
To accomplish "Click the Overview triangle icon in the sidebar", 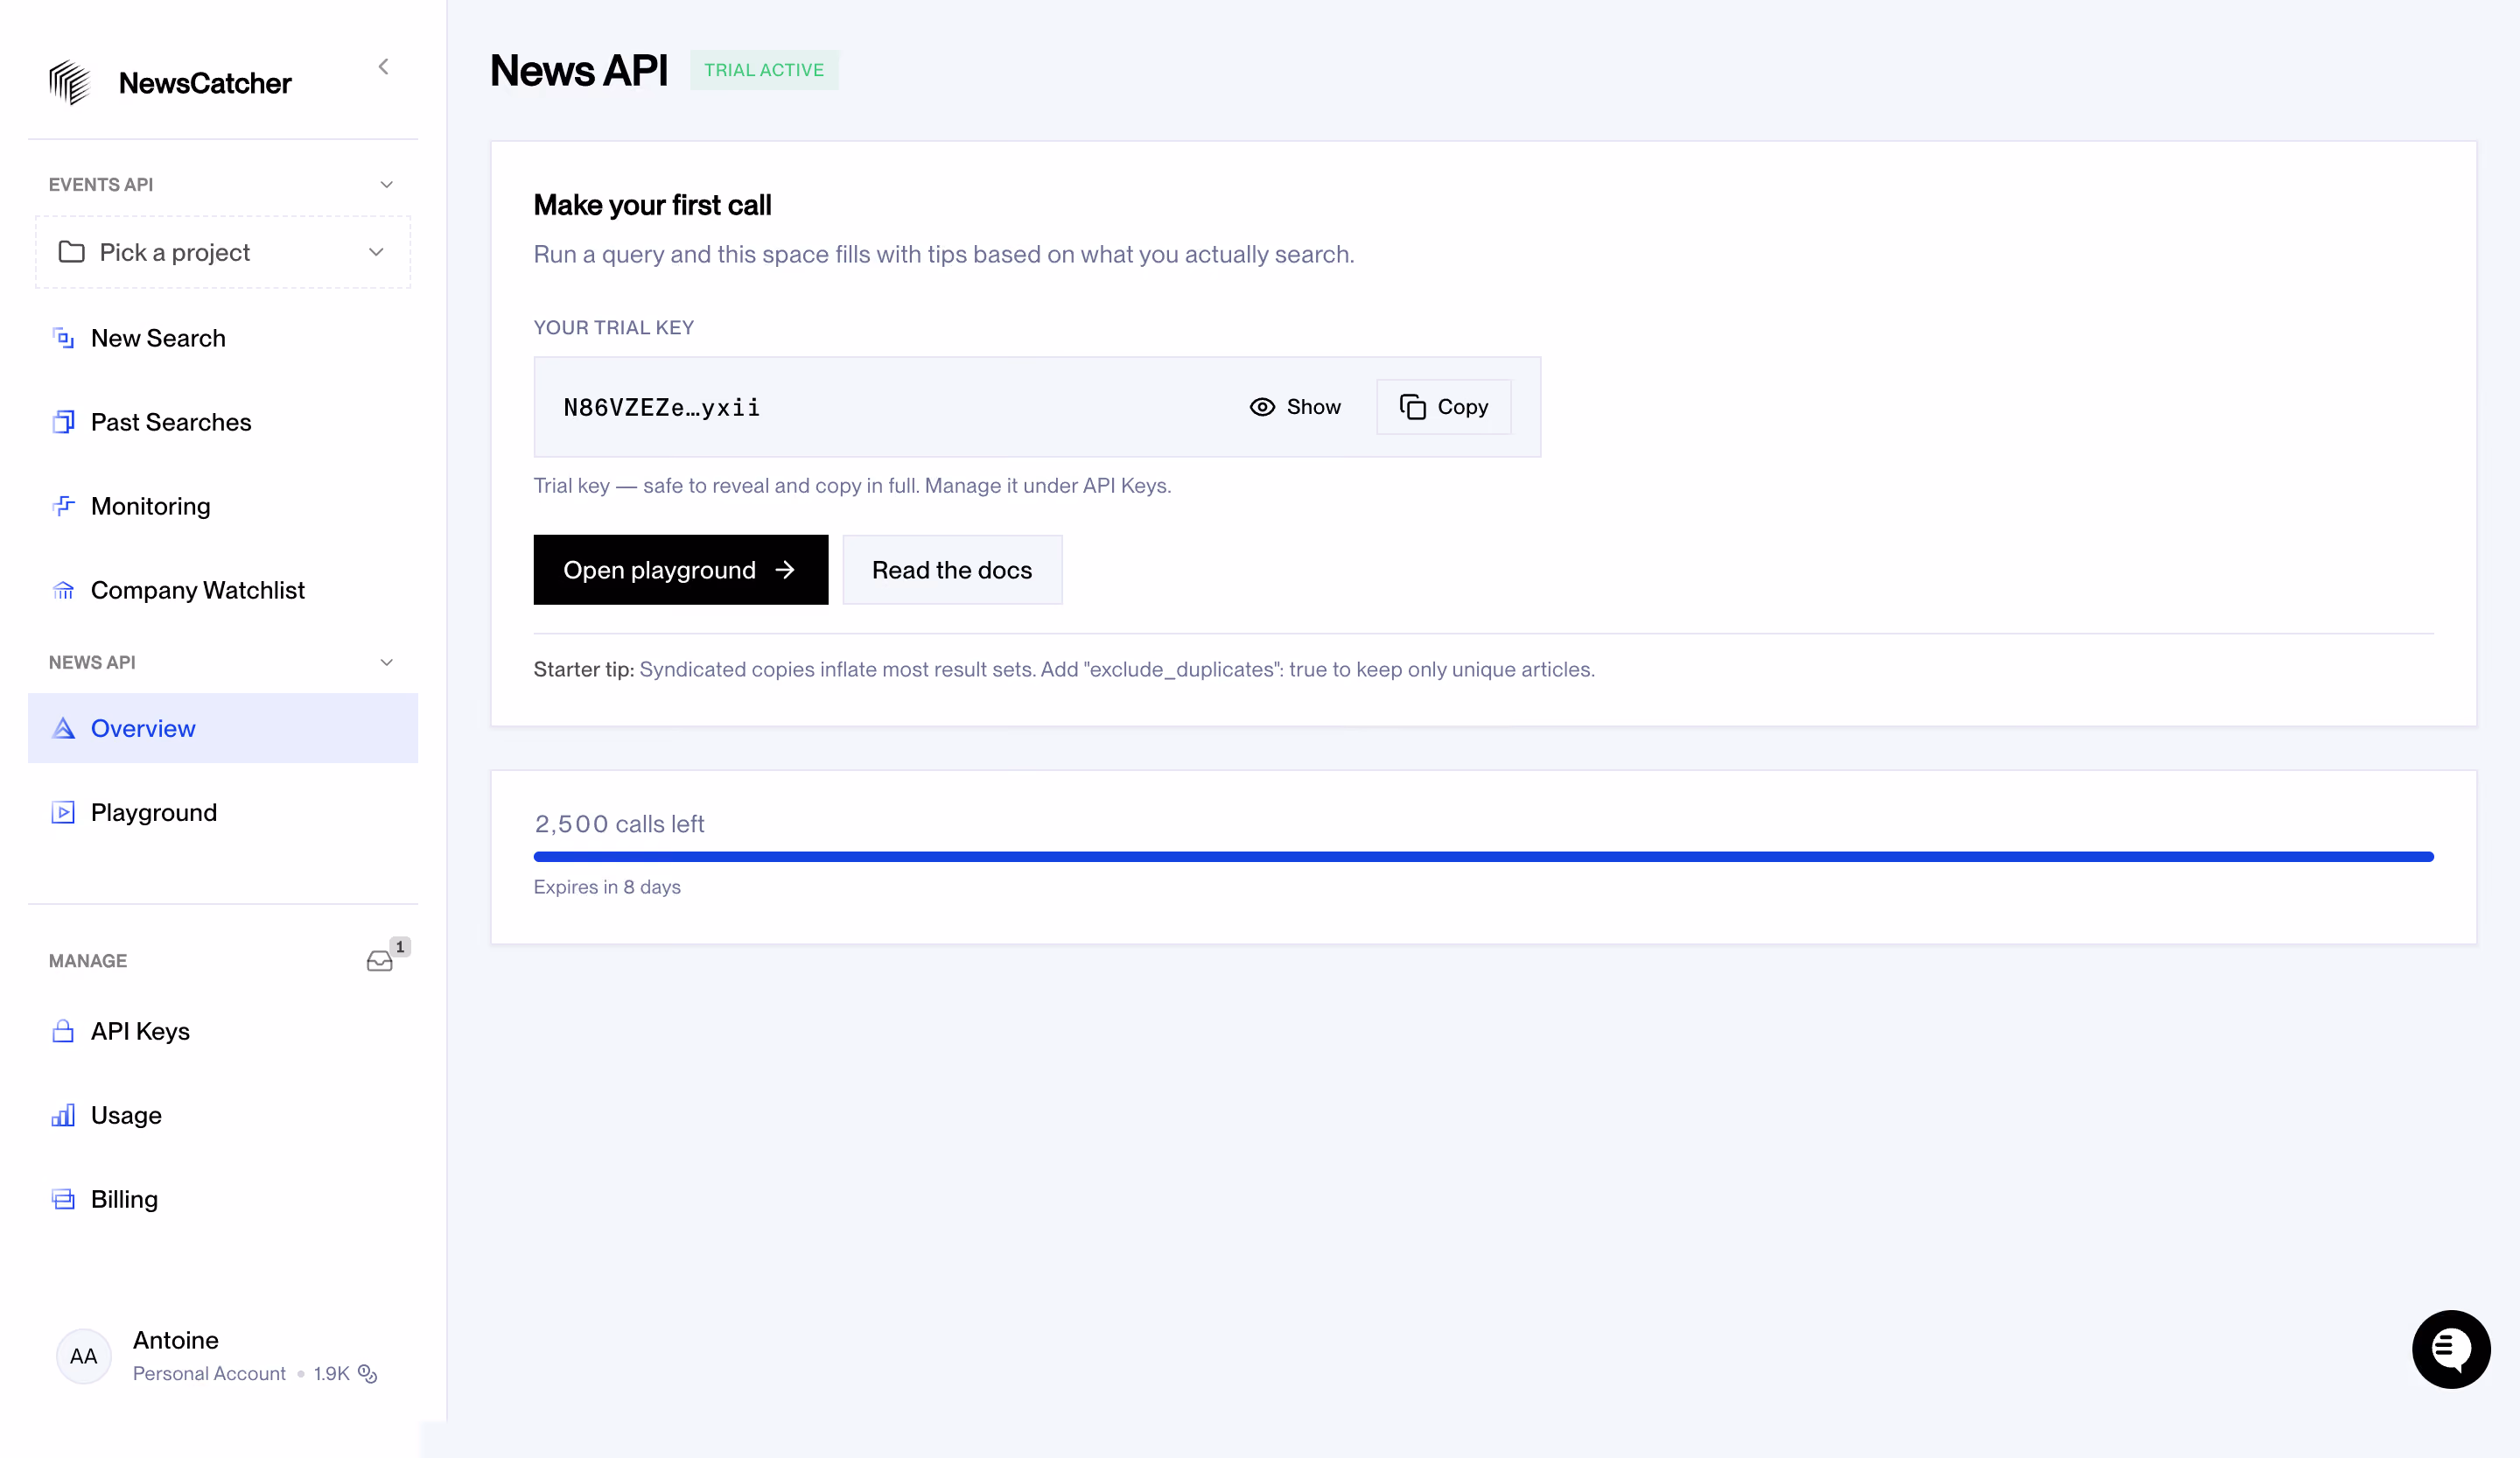I will point(64,728).
